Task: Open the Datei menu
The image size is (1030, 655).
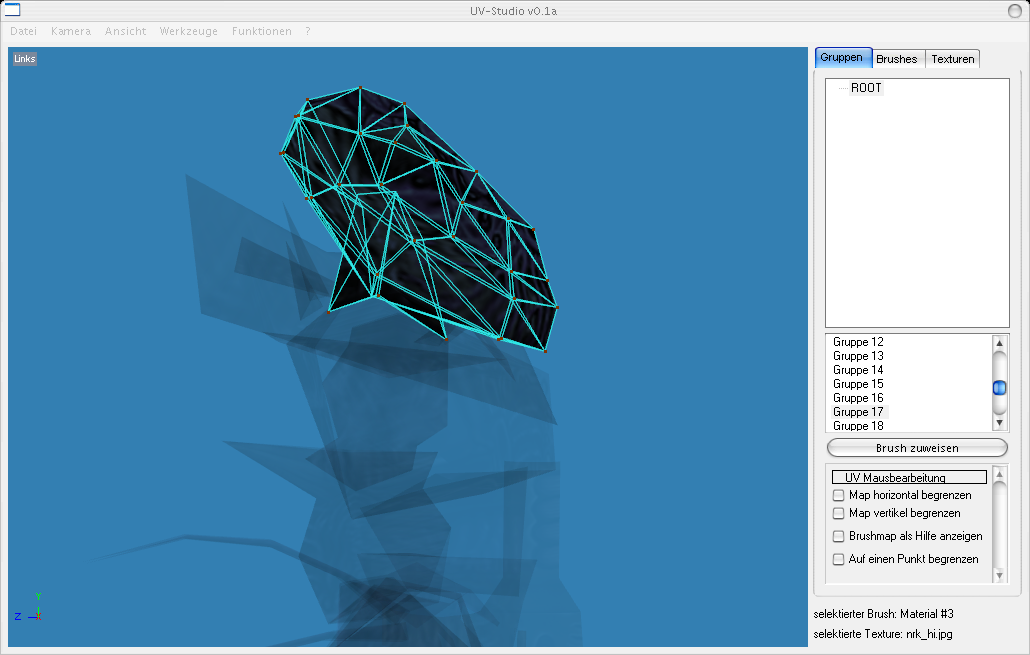Action: (24, 32)
